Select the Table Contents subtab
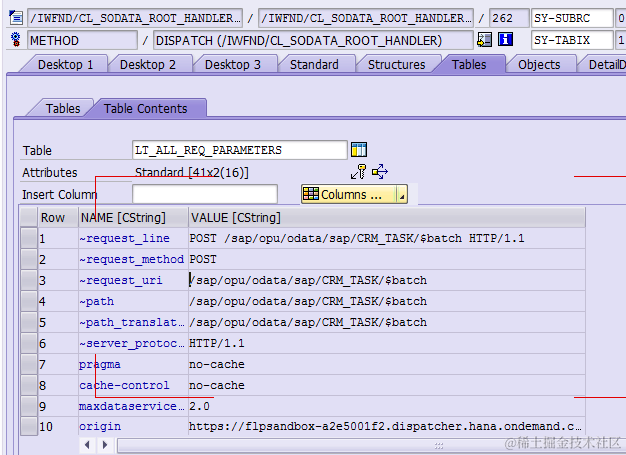 [x=145, y=108]
